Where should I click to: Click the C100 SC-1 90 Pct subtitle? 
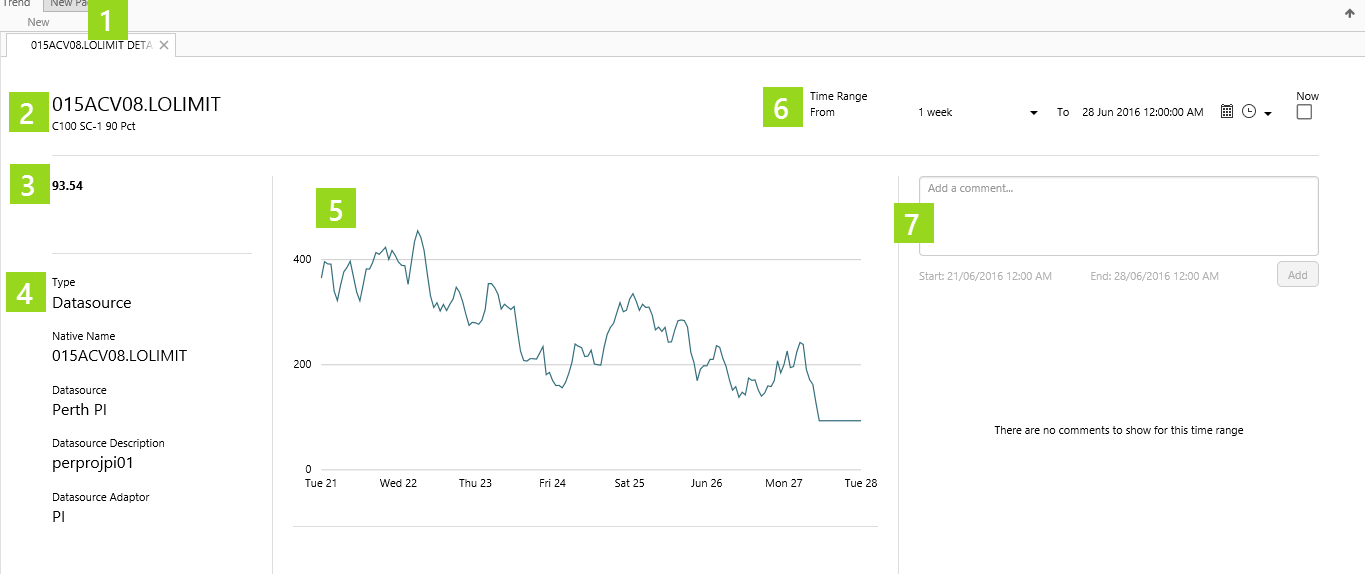click(93, 126)
